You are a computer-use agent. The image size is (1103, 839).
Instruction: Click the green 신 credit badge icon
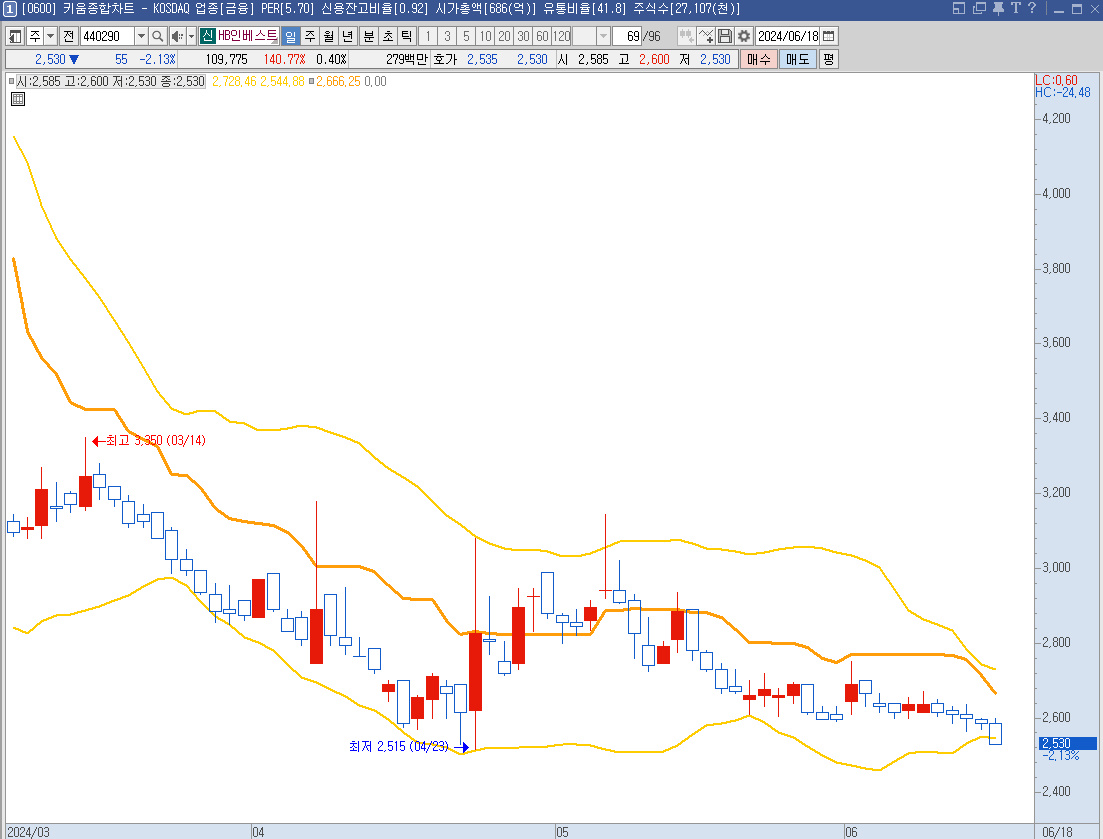point(208,36)
